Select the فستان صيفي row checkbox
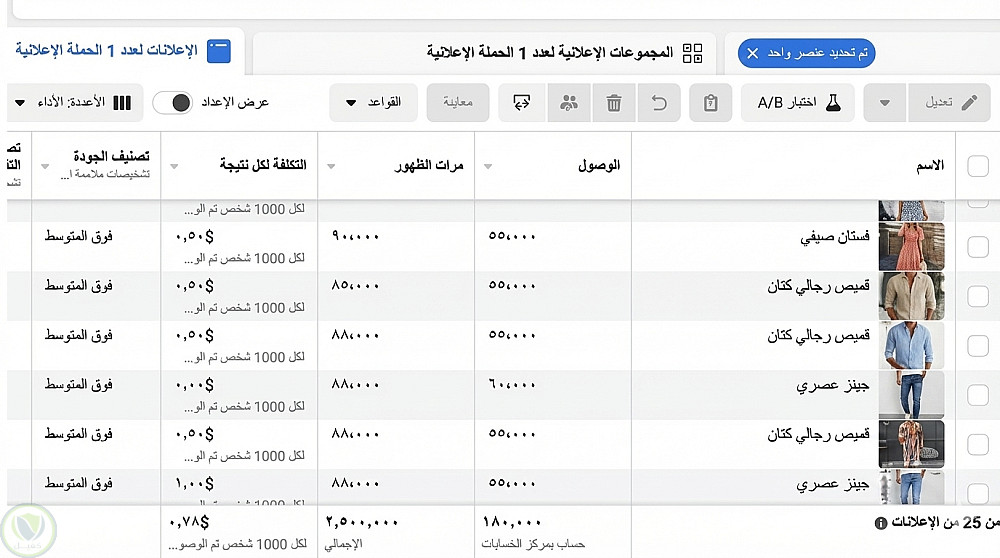This screenshot has height=558, width=1000. tap(977, 247)
